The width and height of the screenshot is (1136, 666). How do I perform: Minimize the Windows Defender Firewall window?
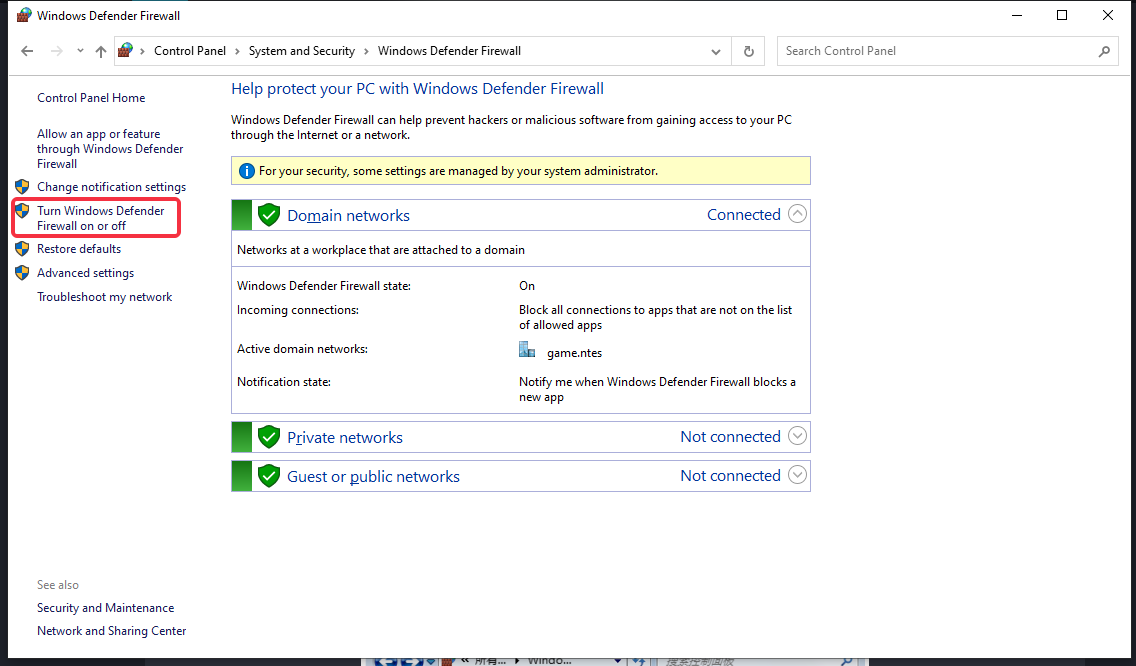click(x=1017, y=15)
